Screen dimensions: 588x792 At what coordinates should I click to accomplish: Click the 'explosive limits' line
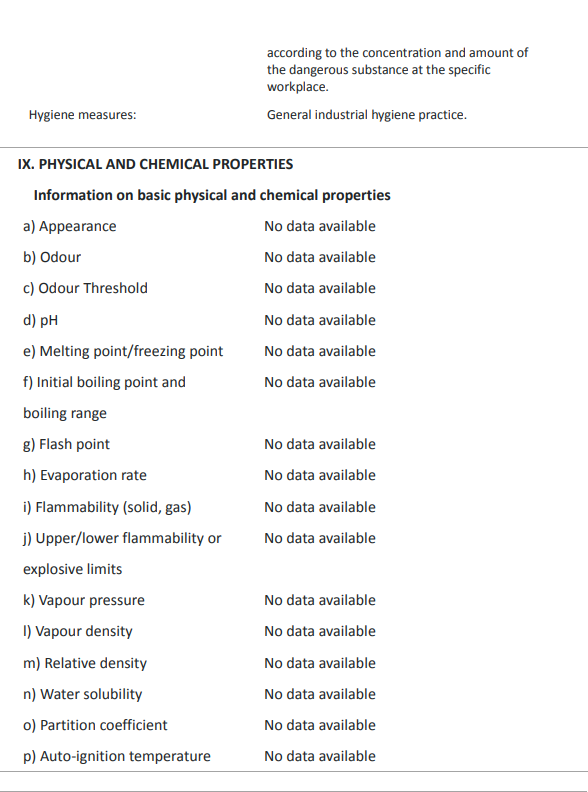pyautogui.click(x=73, y=569)
